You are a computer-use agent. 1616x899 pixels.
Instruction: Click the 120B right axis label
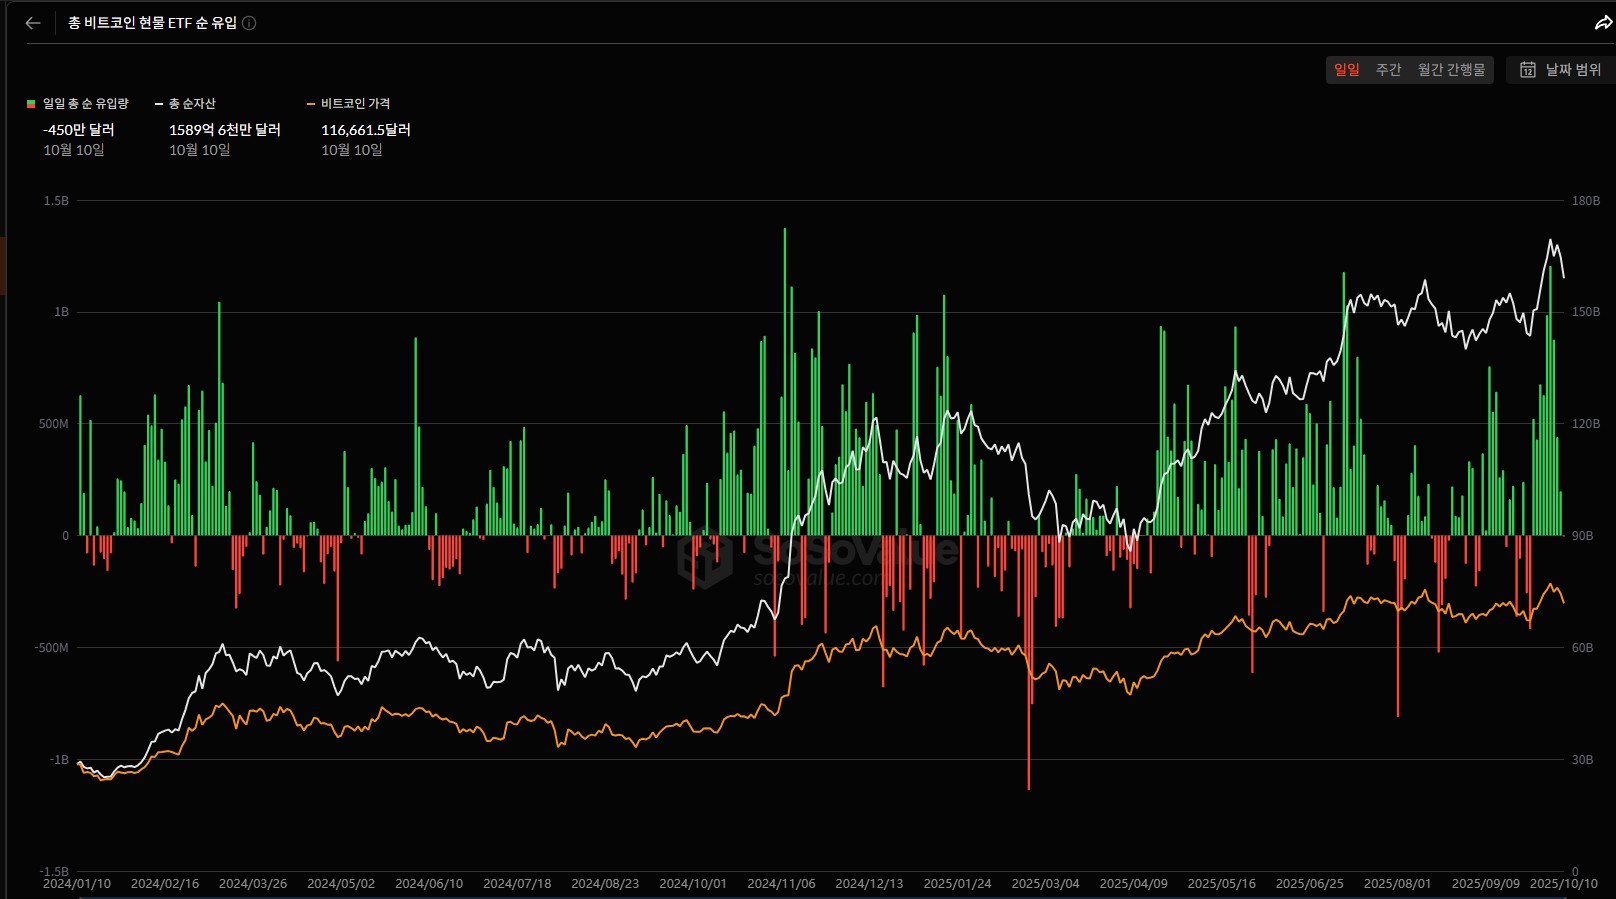tap(1586, 424)
